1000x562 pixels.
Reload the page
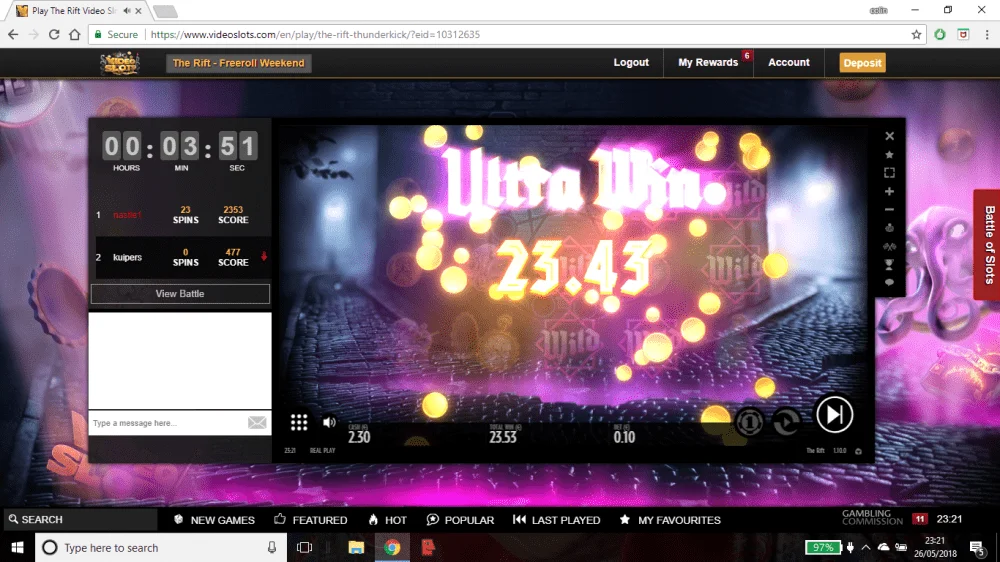tap(54, 34)
